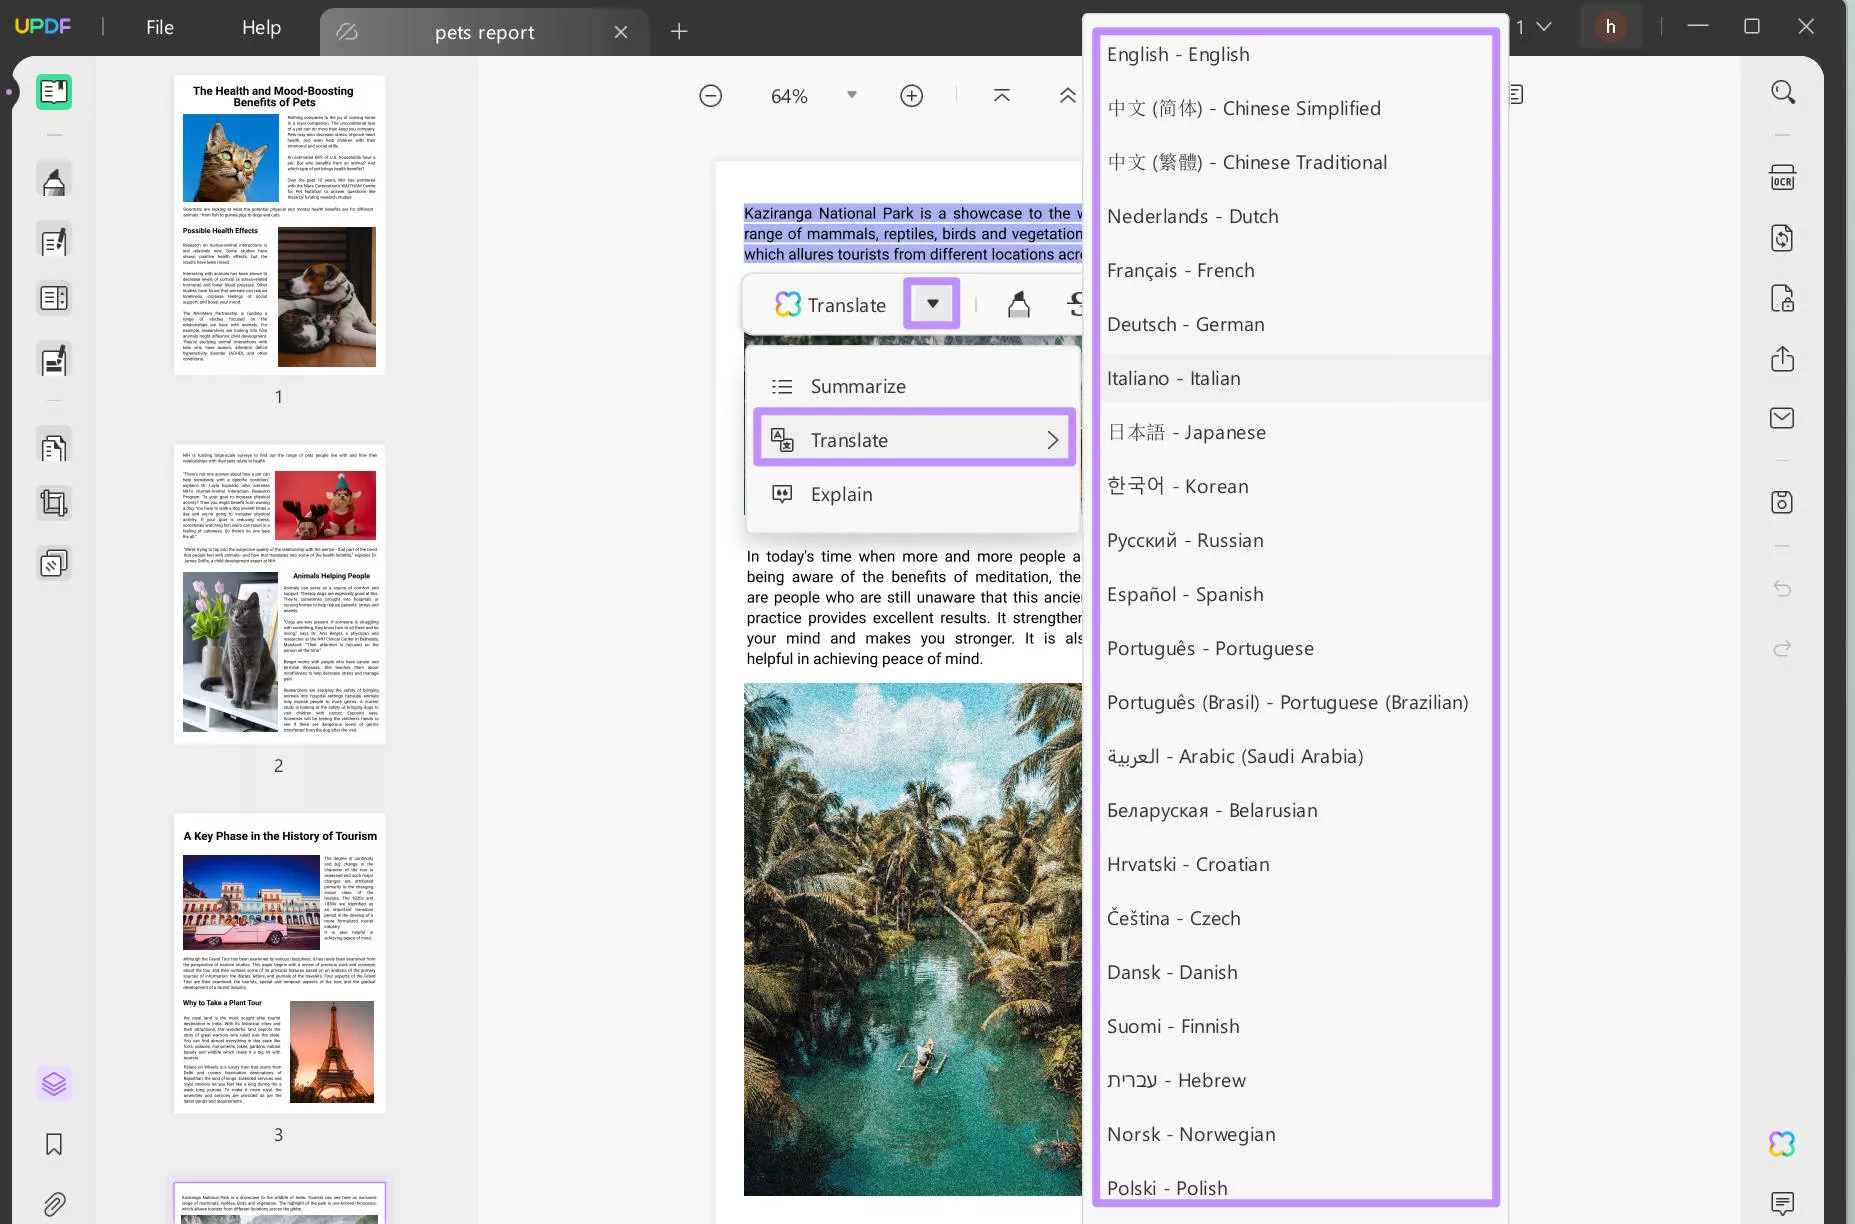Select Español - Spanish language
The width and height of the screenshot is (1855, 1224).
[x=1296, y=594]
